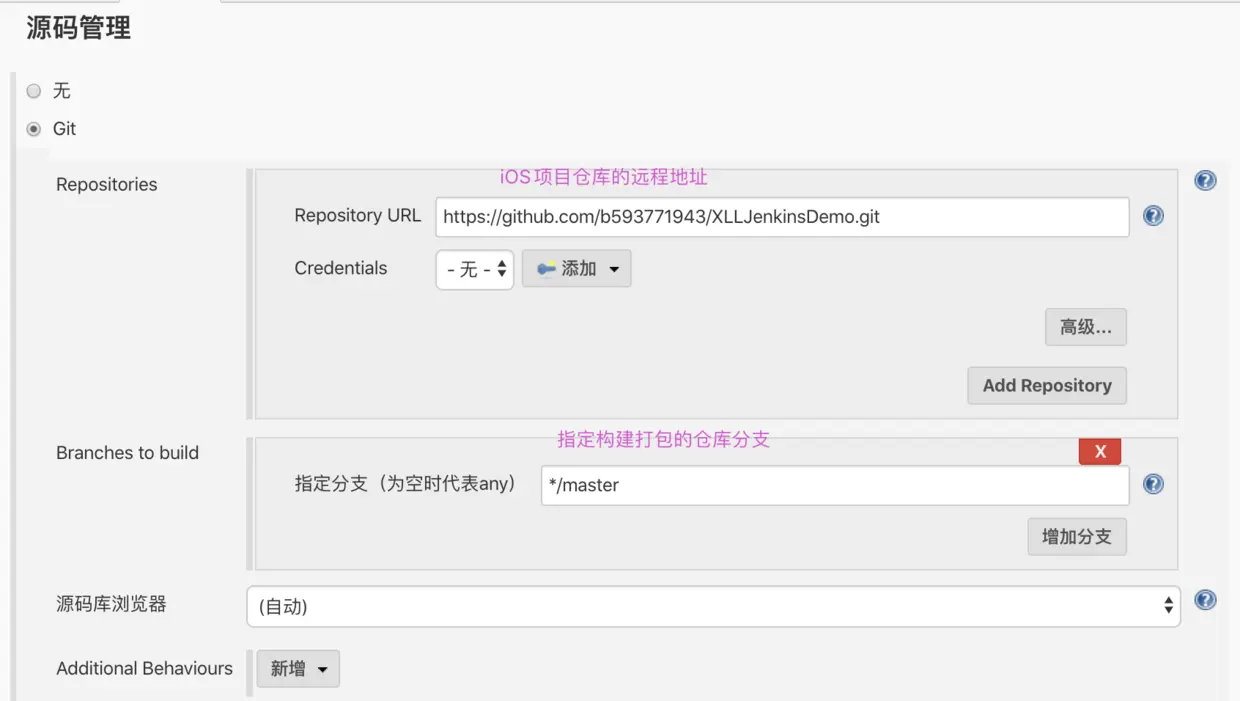Open the 新增 Additional Behaviours dropdown
The height and width of the screenshot is (701, 1240).
click(298, 669)
